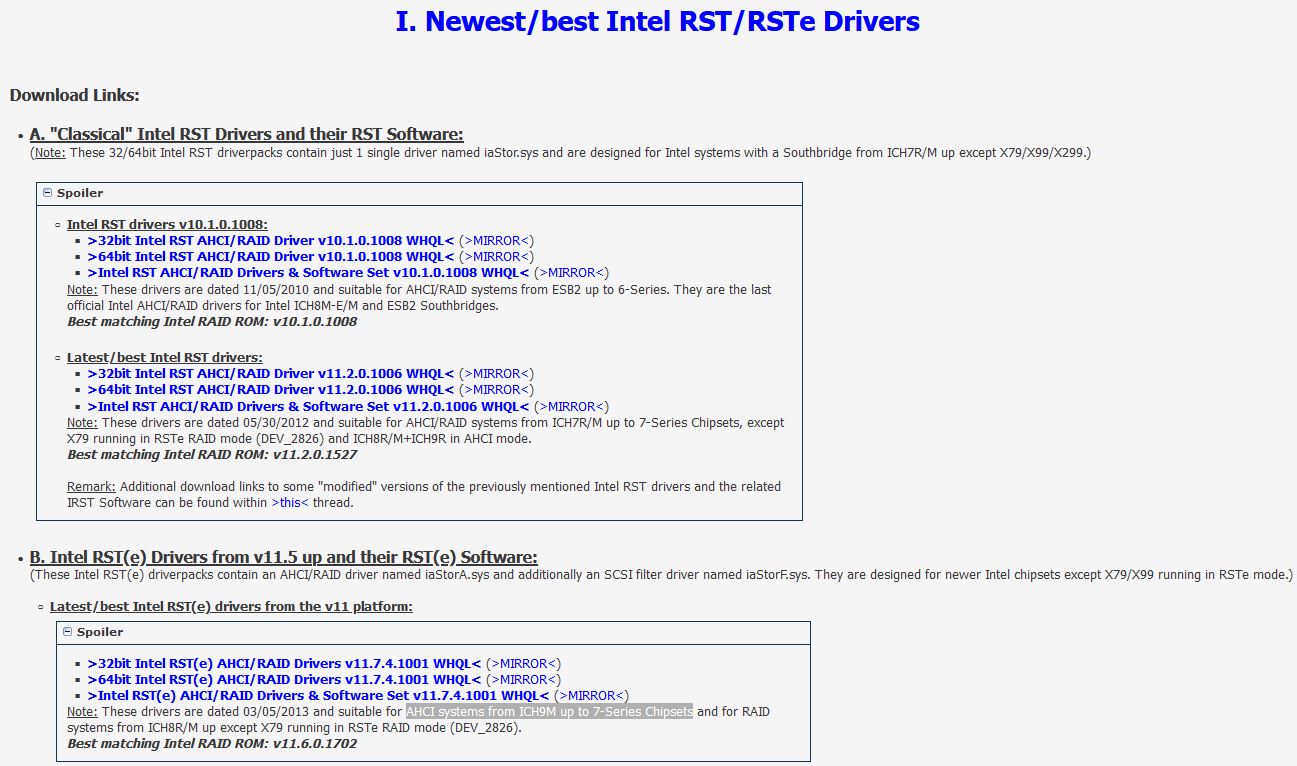1297x766 pixels.
Task: Open MIRROR link for 64bit v11.7.4.1001 drivers
Action: (x=524, y=680)
